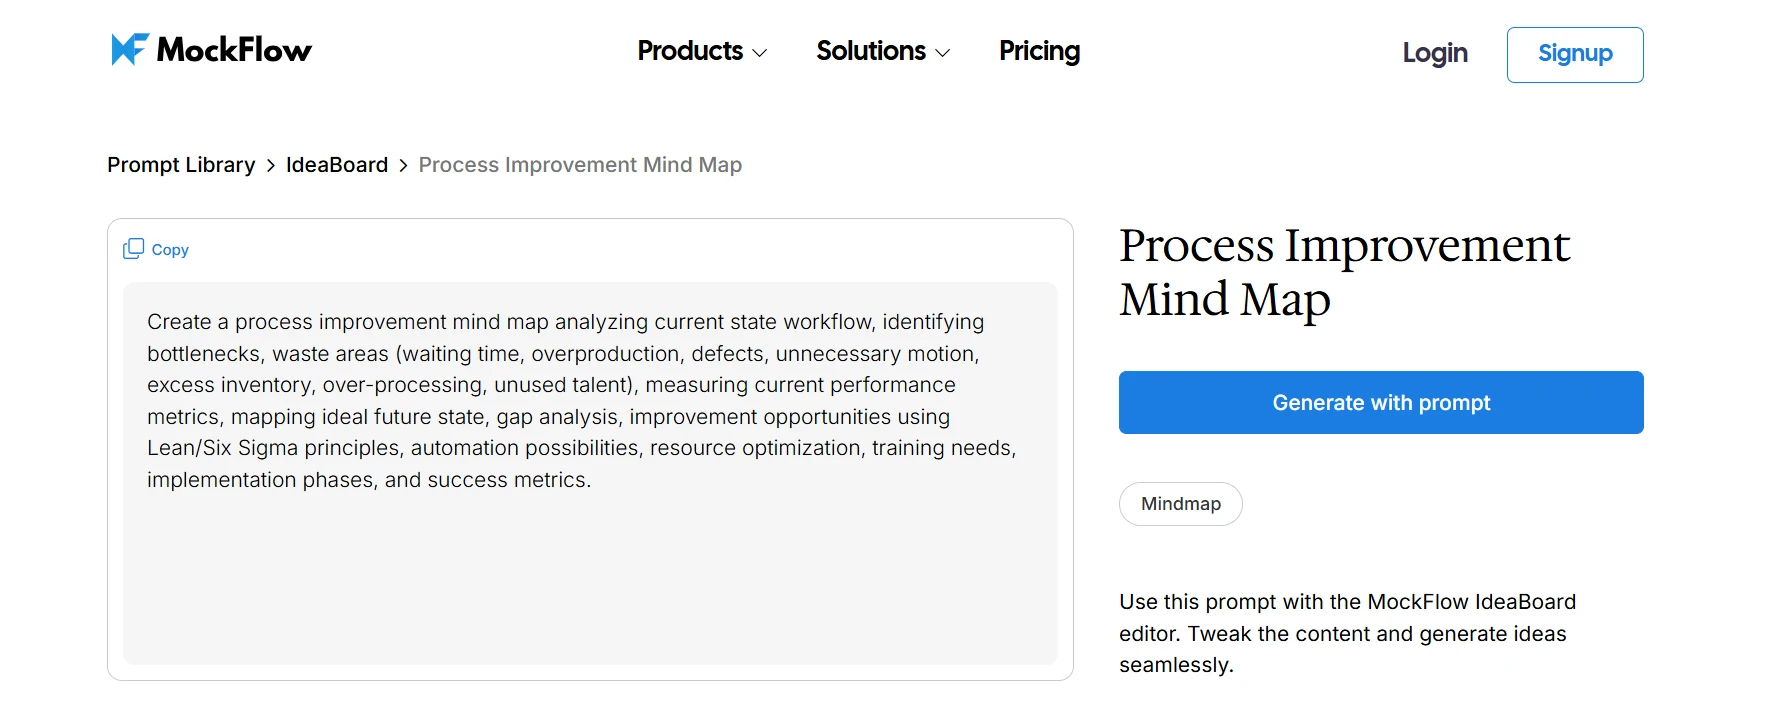Select the Signup button in the header

click(1574, 55)
